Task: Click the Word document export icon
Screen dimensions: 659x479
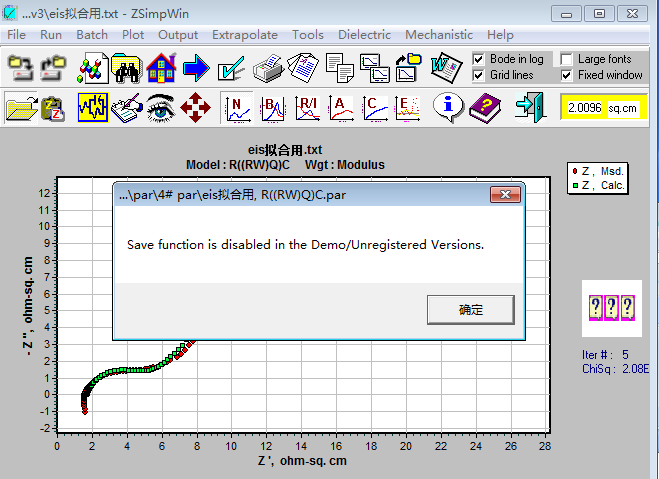Action: click(446, 68)
